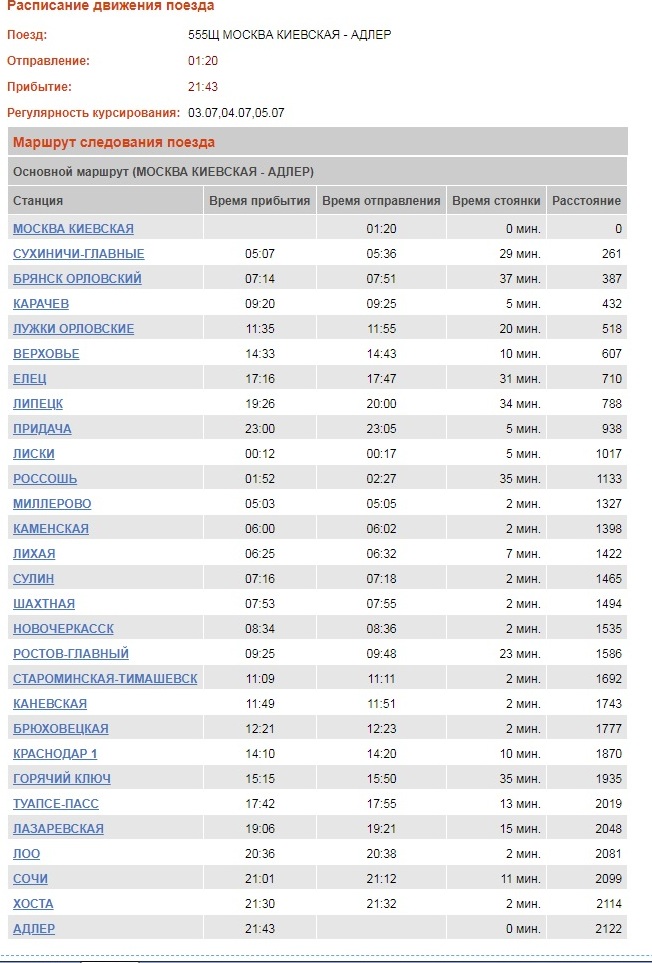
Task: Open the ГОРЯЧИЙ КЛЮЧ station link
Action: pos(62,779)
